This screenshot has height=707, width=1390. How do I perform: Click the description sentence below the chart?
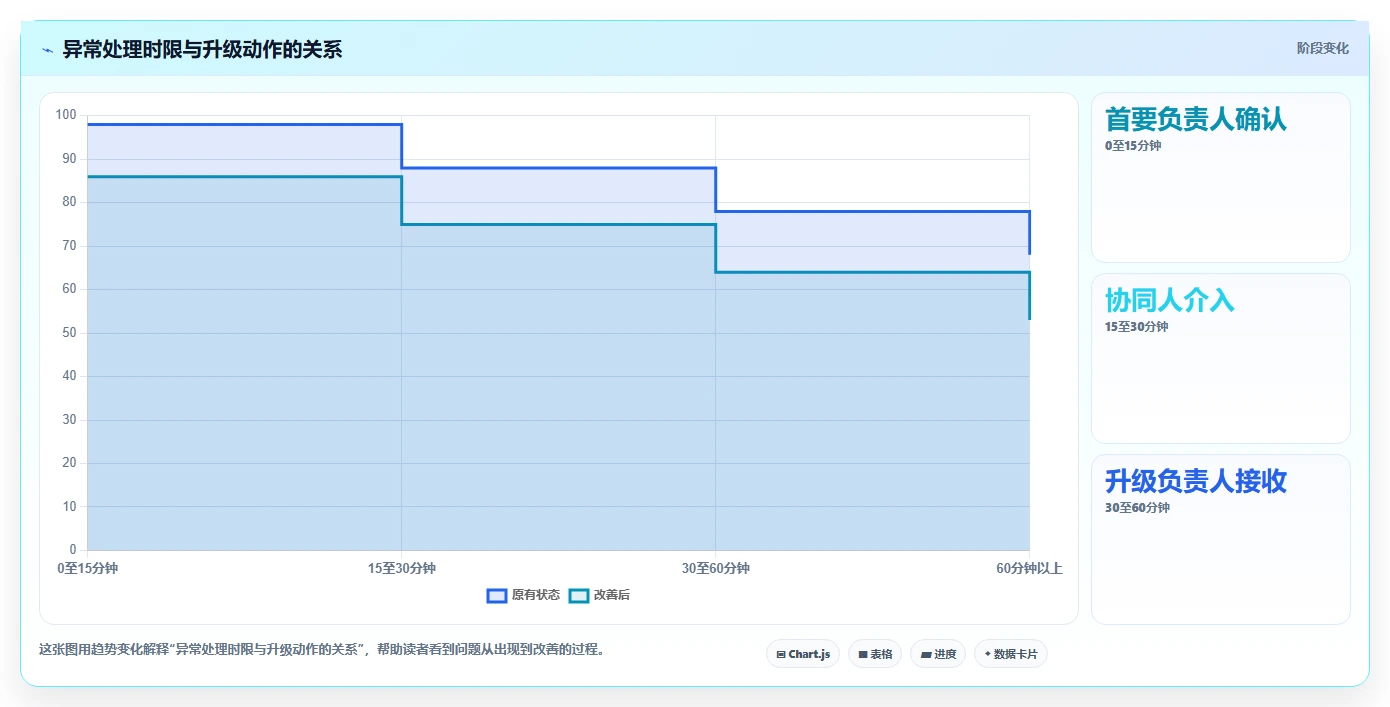point(322,649)
